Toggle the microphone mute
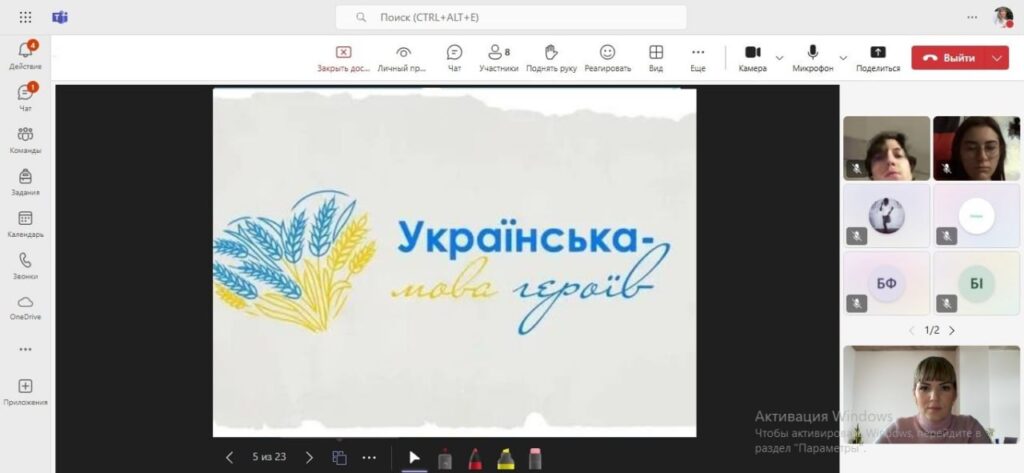 coord(813,57)
